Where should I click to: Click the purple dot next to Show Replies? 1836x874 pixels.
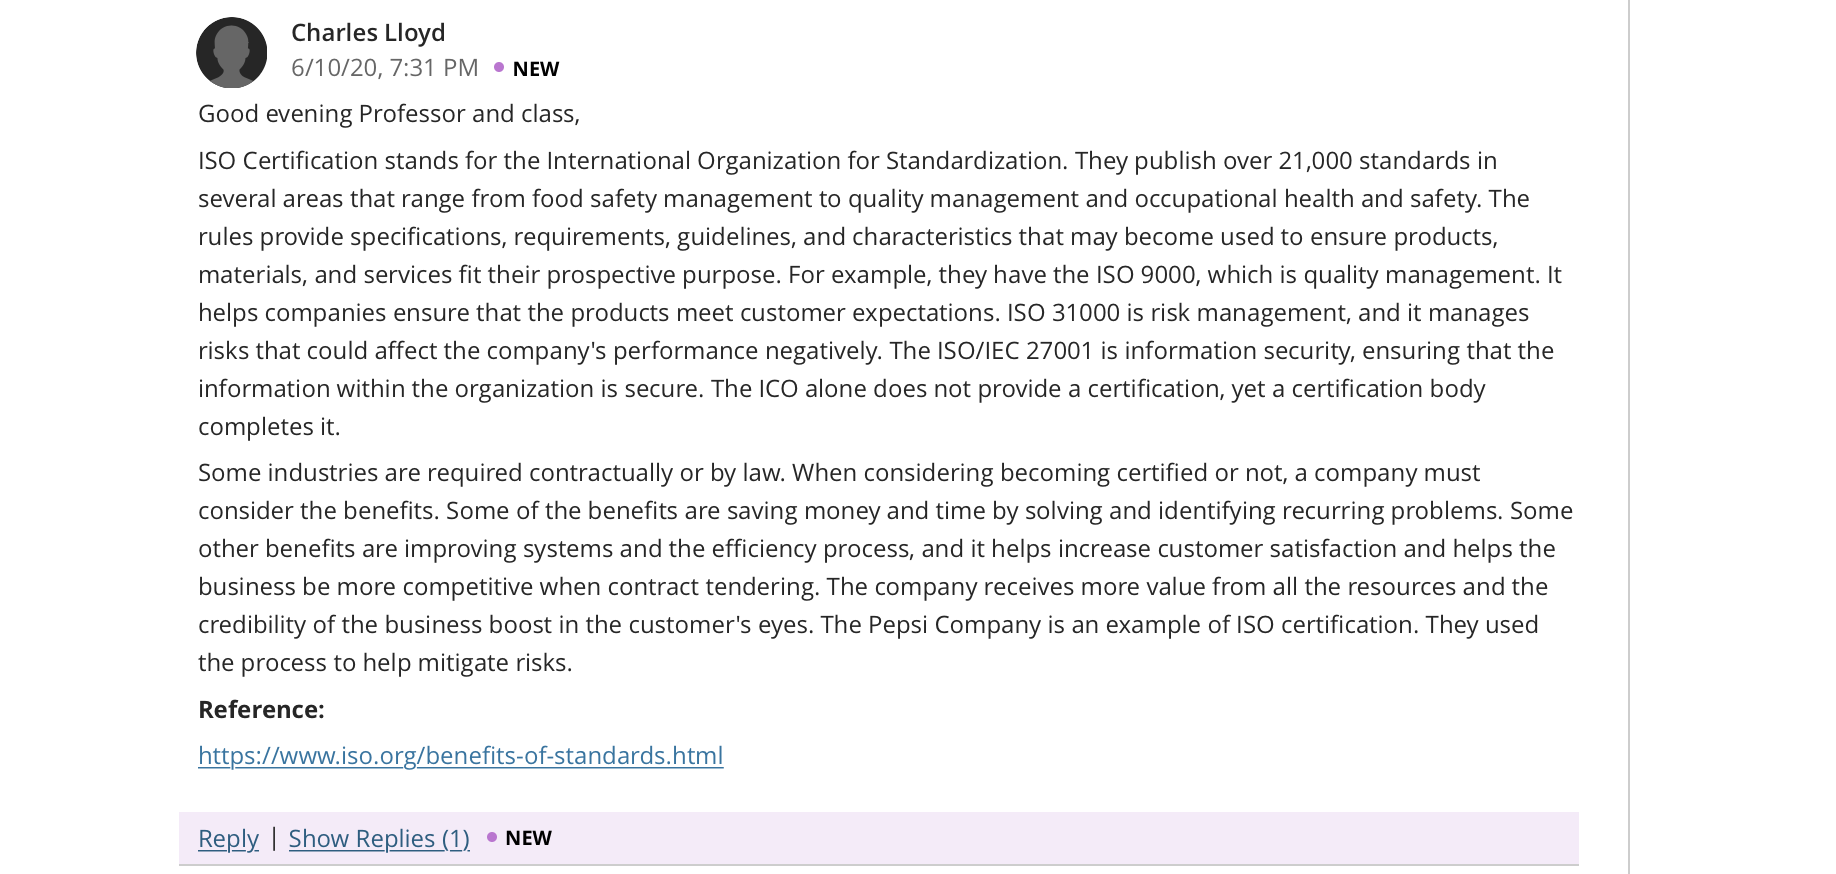point(492,837)
